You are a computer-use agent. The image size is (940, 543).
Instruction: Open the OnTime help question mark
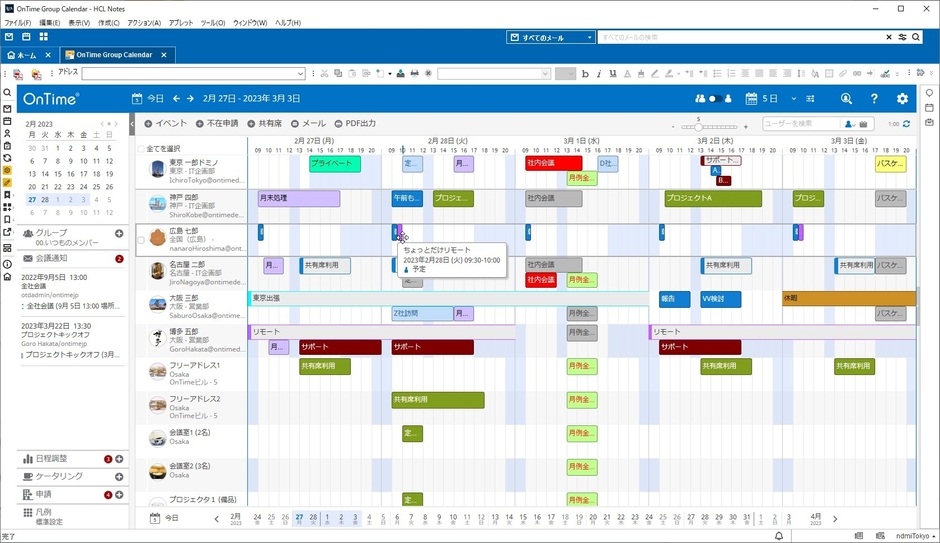tap(874, 99)
